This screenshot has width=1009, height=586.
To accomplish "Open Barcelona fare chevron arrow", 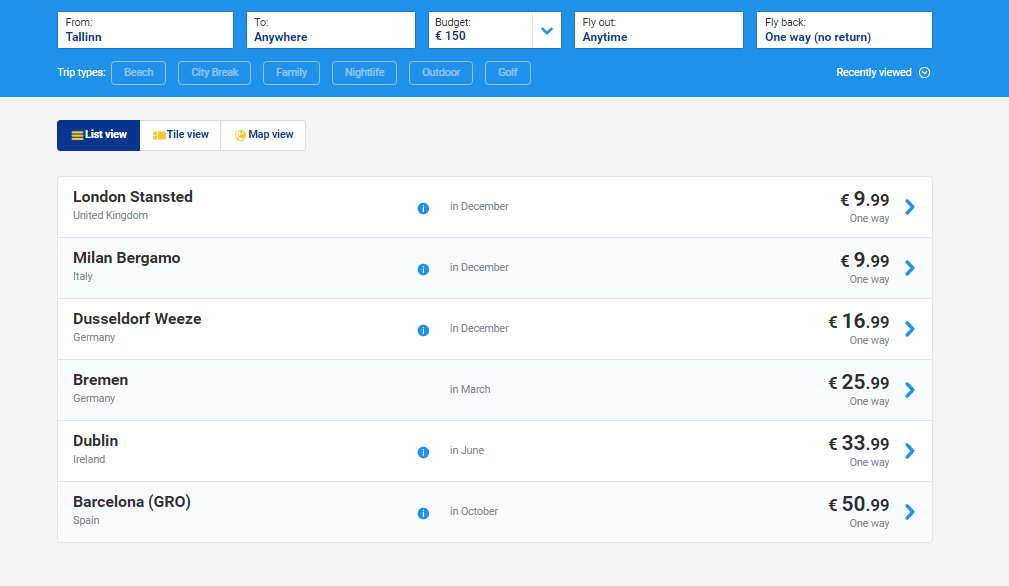I will coord(909,512).
